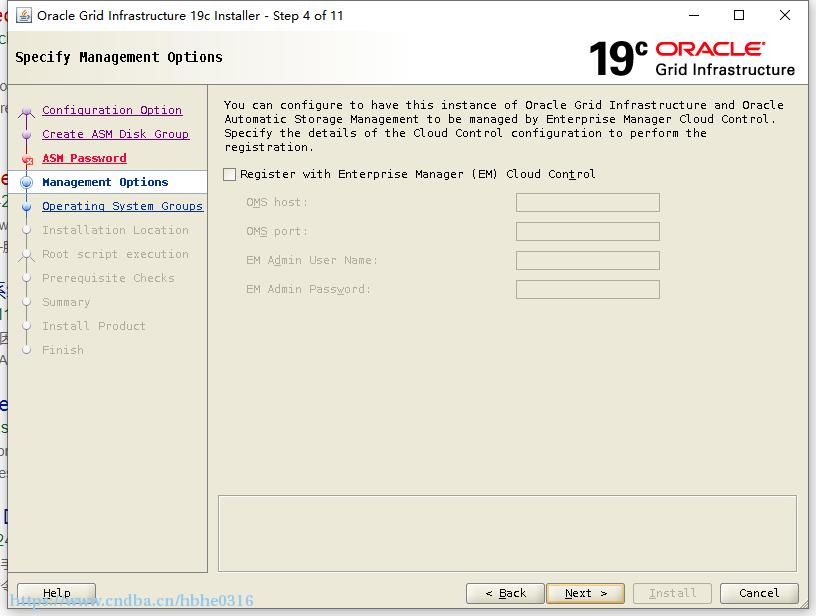Open installer Help
816x616 pixels.
[56, 593]
